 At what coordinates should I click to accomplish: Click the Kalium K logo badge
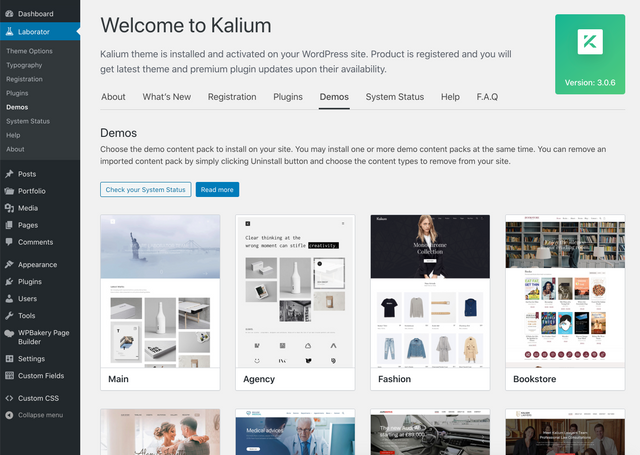pyautogui.click(x=590, y=42)
